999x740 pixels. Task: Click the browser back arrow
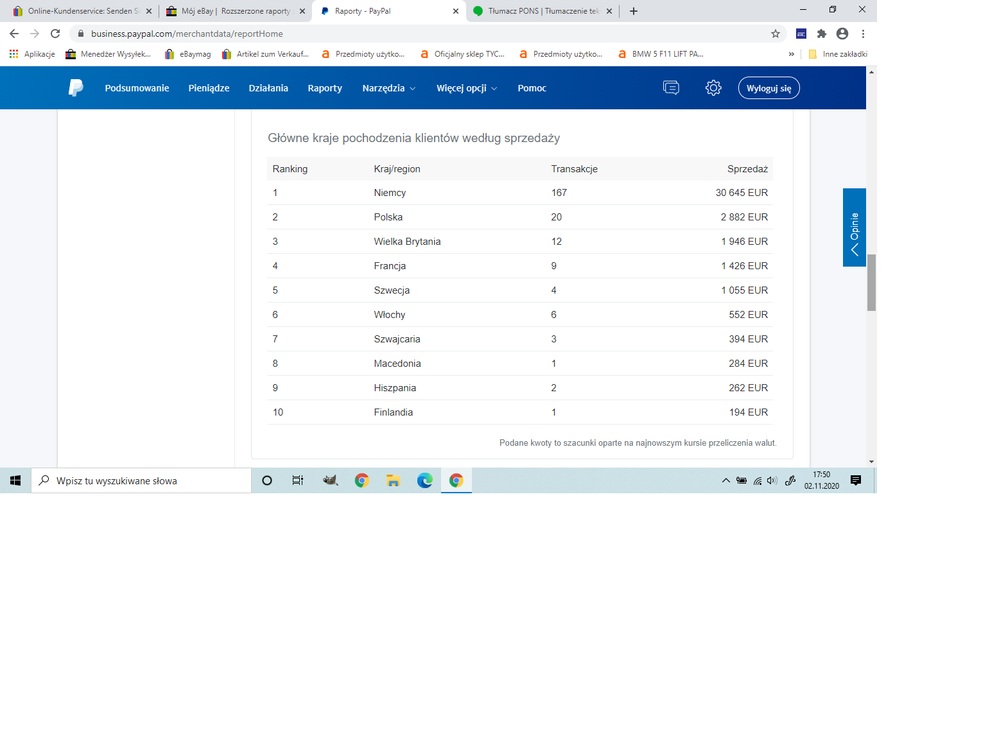point(14,33)
